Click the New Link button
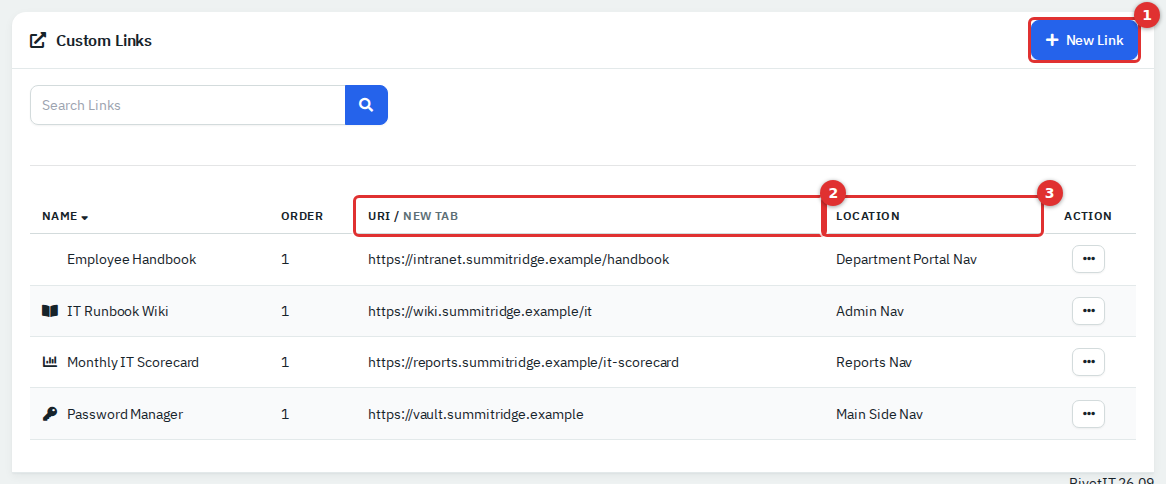Viewport: 1166px width, 484px height. [1084, 40]
